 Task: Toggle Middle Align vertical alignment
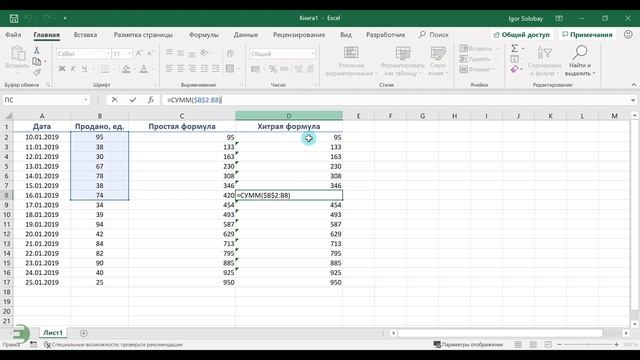pyautogui.click(x=181, y=53)
